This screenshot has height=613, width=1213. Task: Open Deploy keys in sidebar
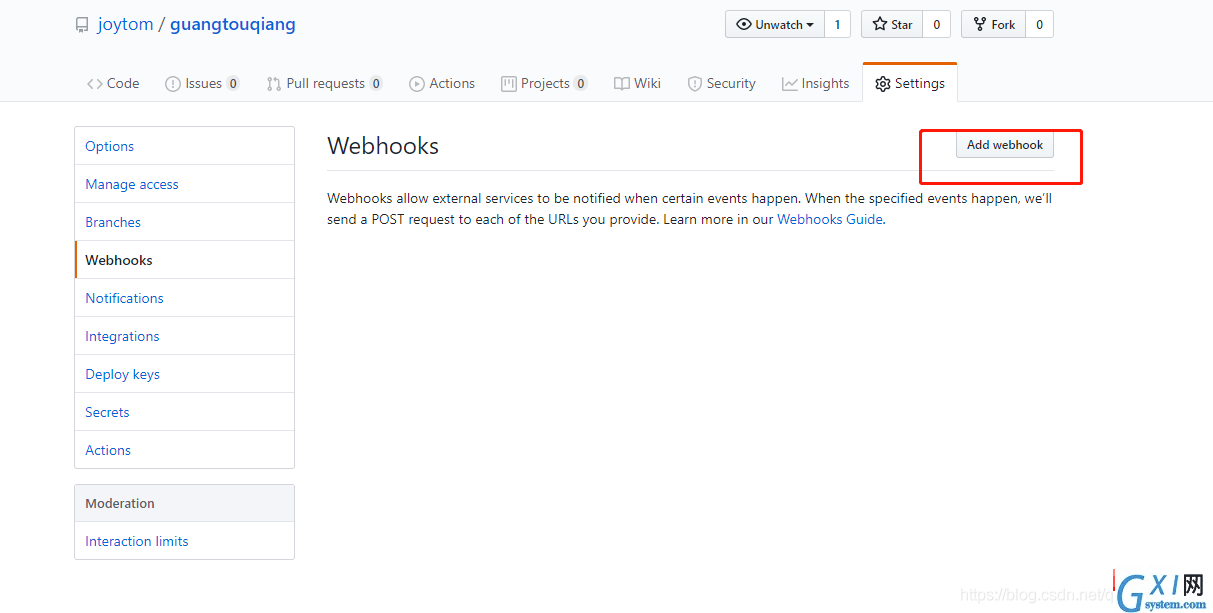click(x=184, y=374)
